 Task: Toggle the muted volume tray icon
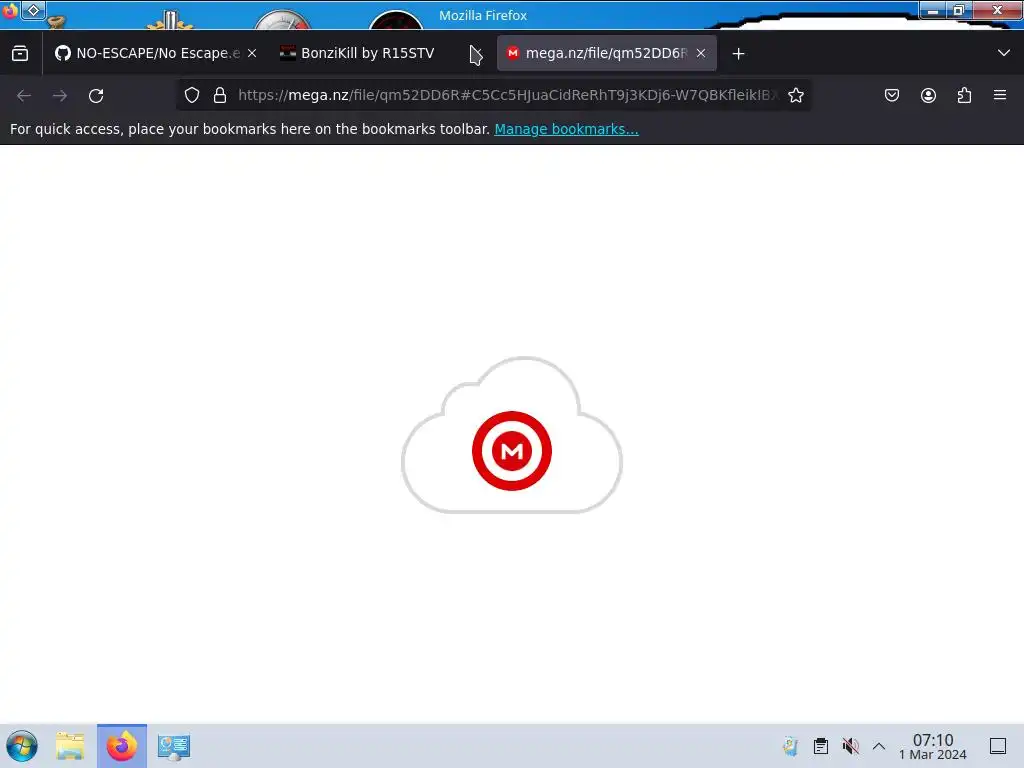coord(850,746)
